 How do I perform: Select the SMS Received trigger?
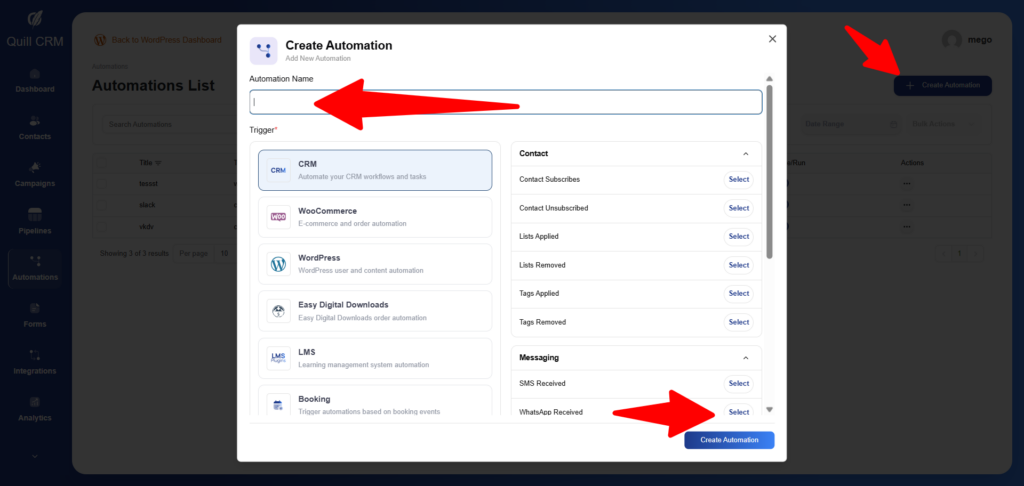click(738, 383)
